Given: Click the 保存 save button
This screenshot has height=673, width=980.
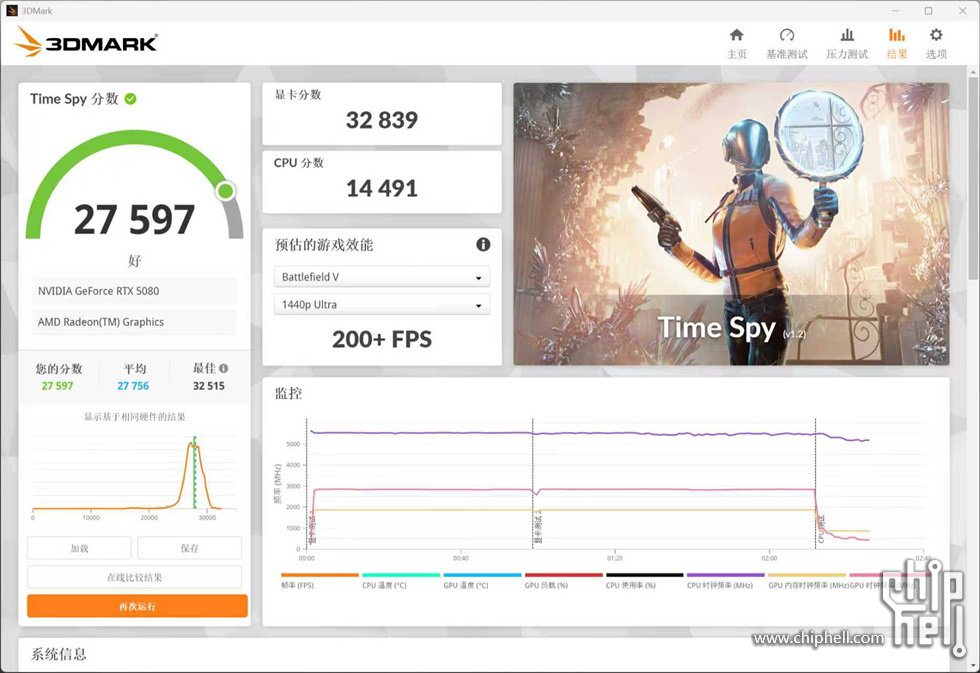Looking at the screenshot, I should 189,548.
